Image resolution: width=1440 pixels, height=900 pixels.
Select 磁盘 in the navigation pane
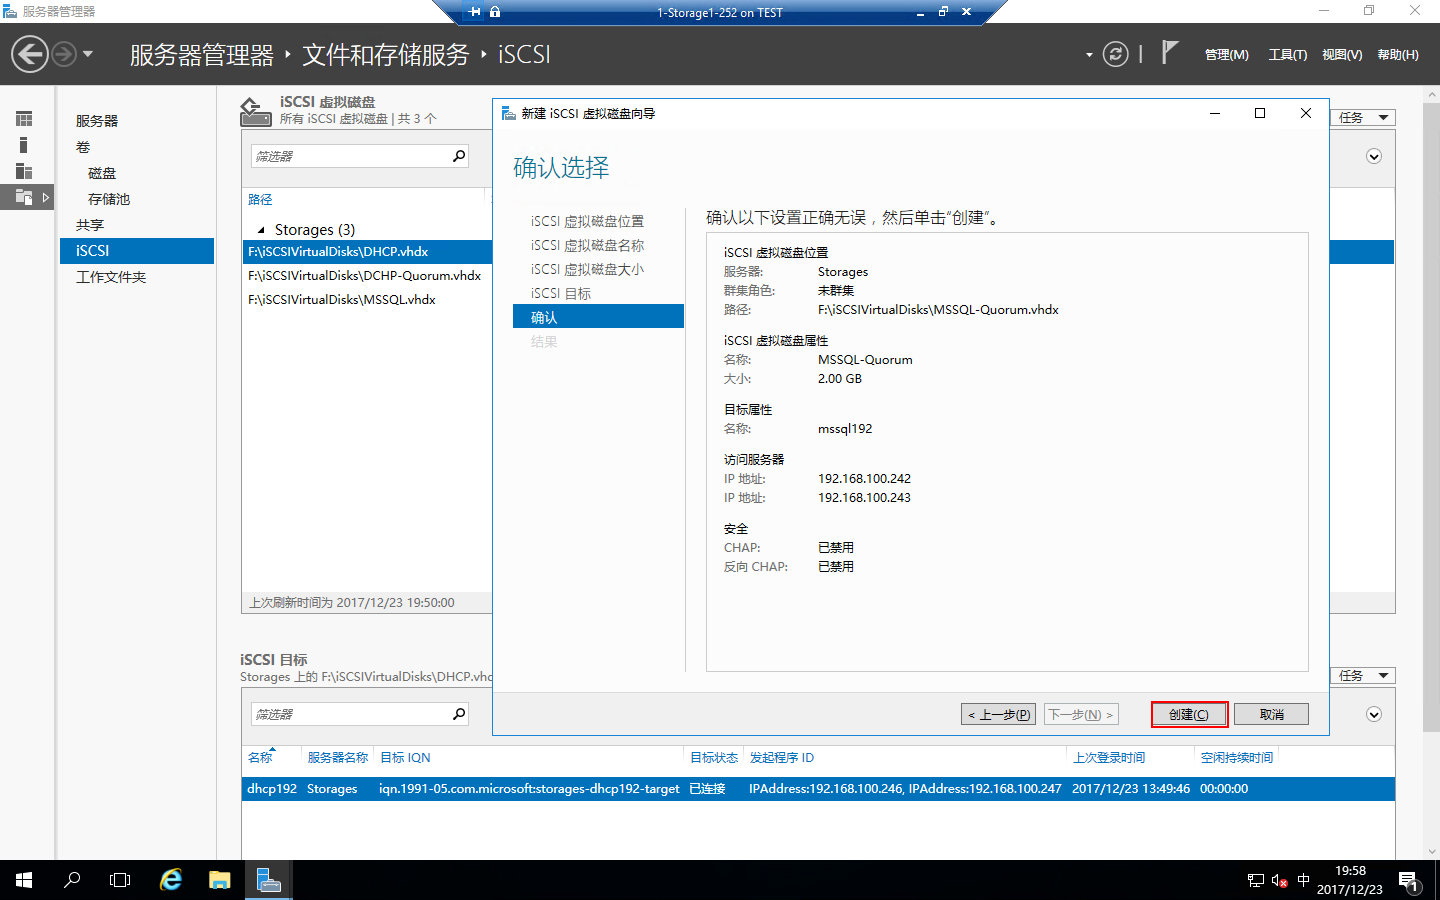(x=102, y=173)
